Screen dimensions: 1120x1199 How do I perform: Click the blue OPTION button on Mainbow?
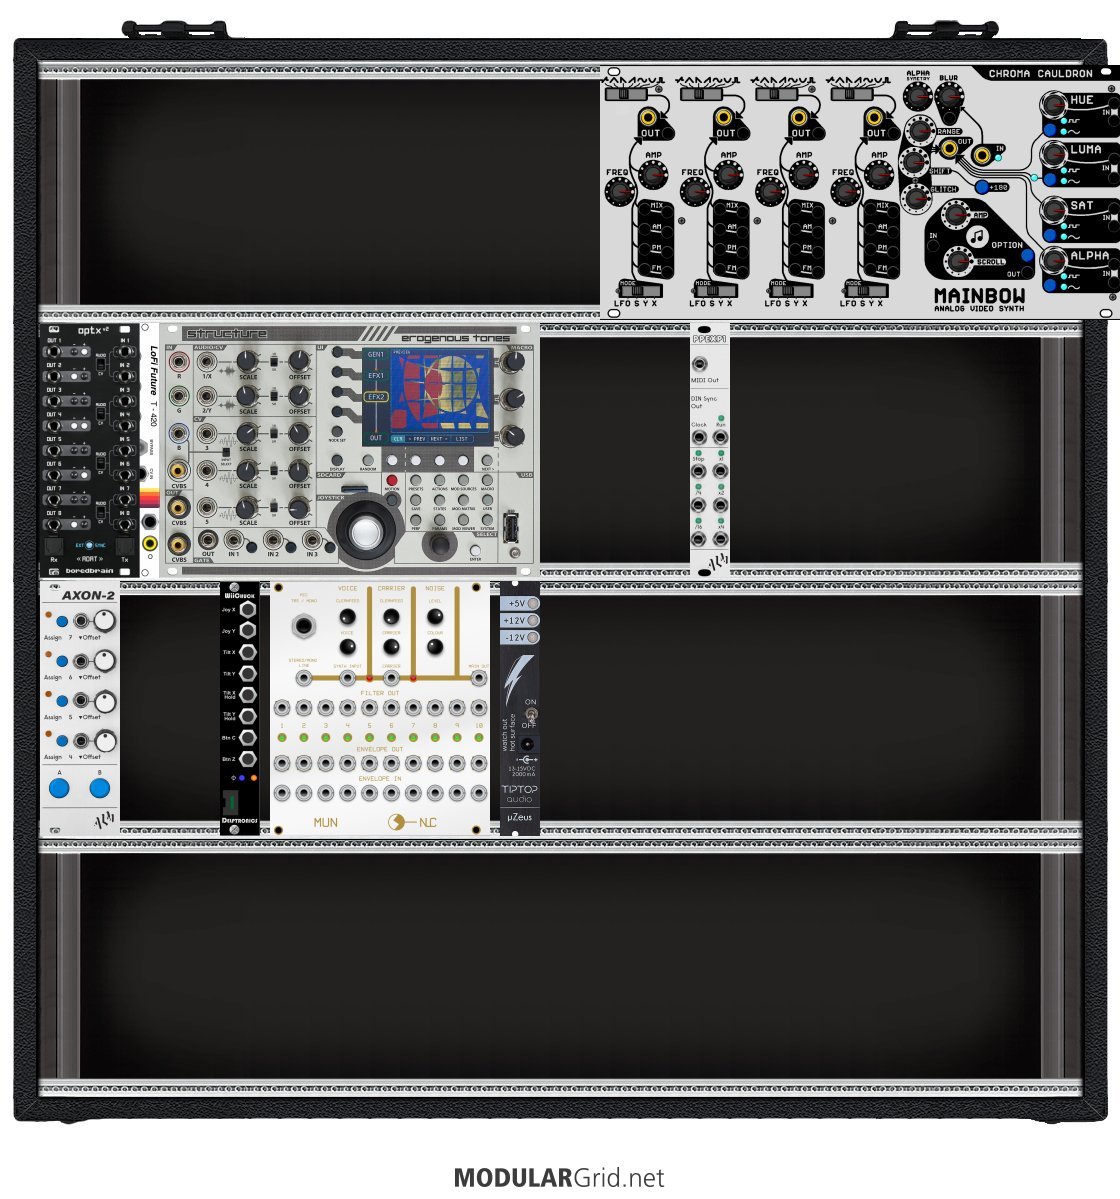click(1027, 255)
